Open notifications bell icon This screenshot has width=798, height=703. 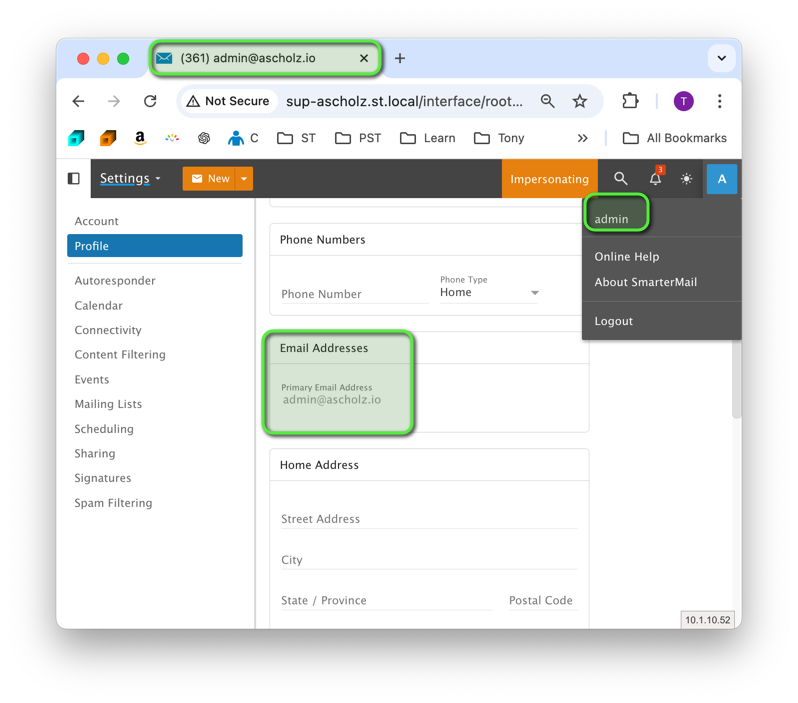tap(655, 179)
